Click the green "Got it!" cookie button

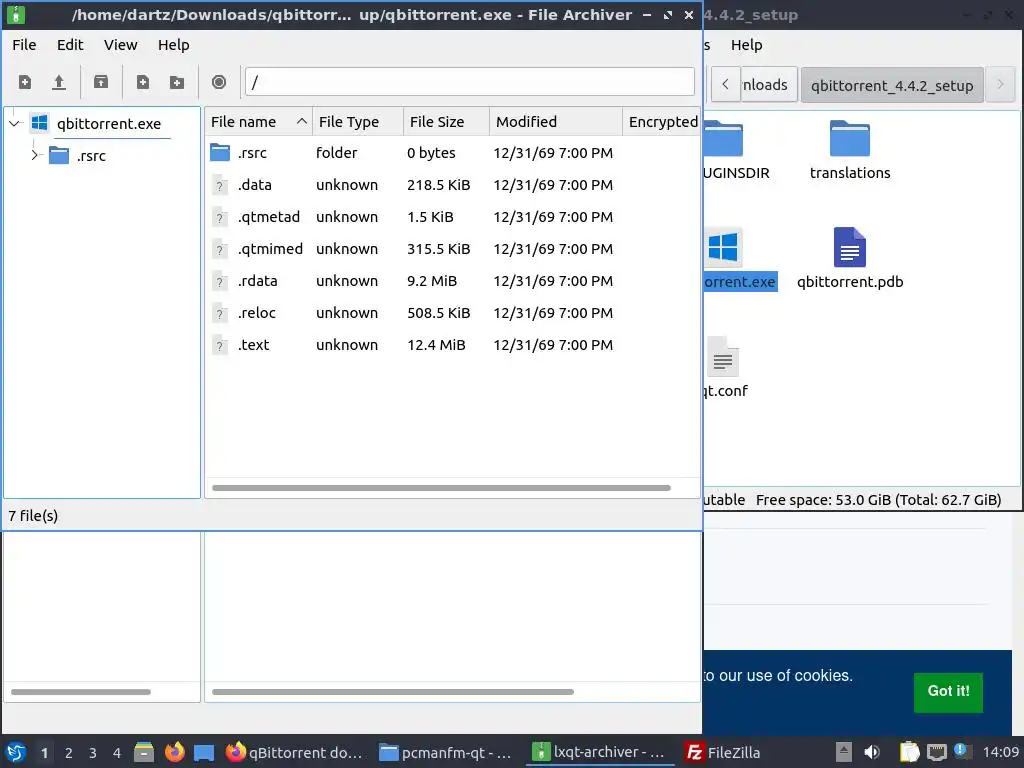pyautogui.click(x=948, y=692)
